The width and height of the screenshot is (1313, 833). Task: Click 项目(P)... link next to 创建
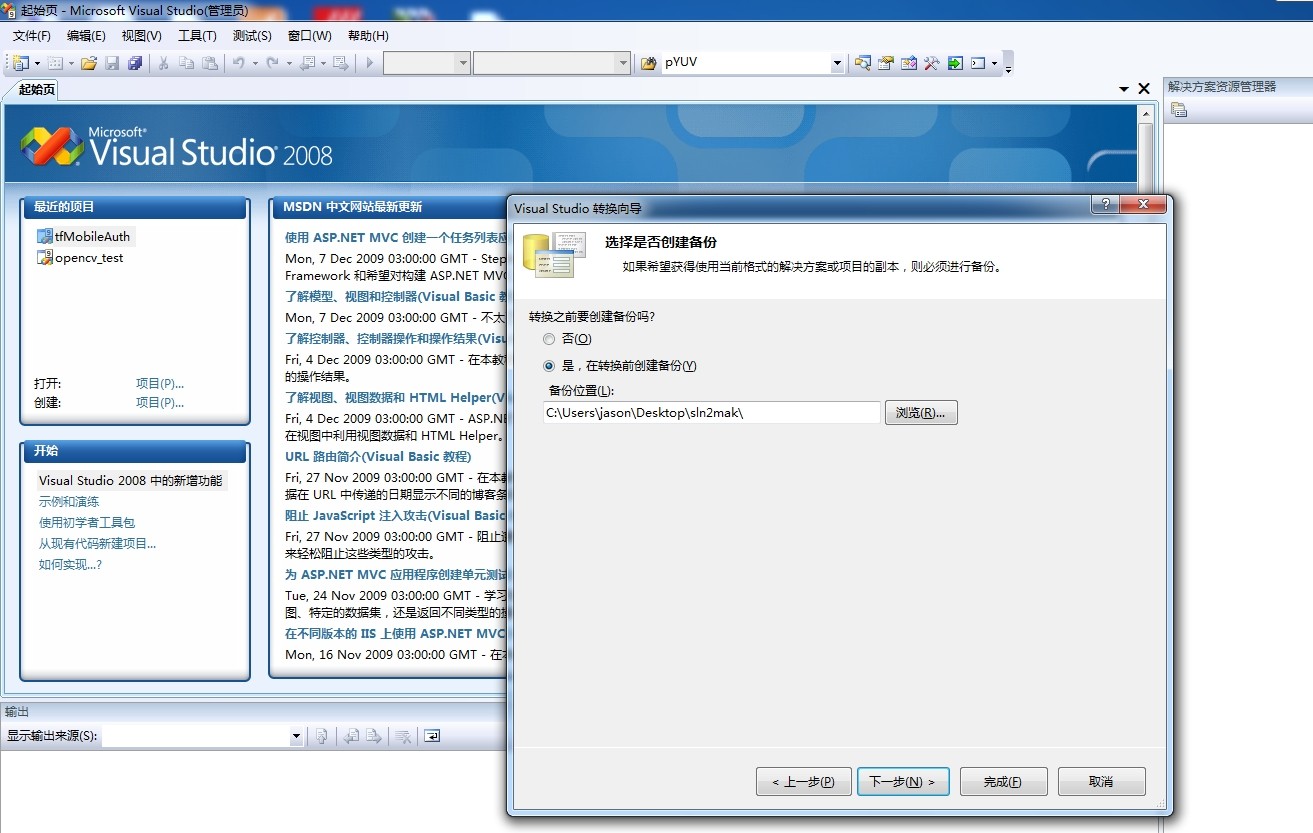(160, 402)
